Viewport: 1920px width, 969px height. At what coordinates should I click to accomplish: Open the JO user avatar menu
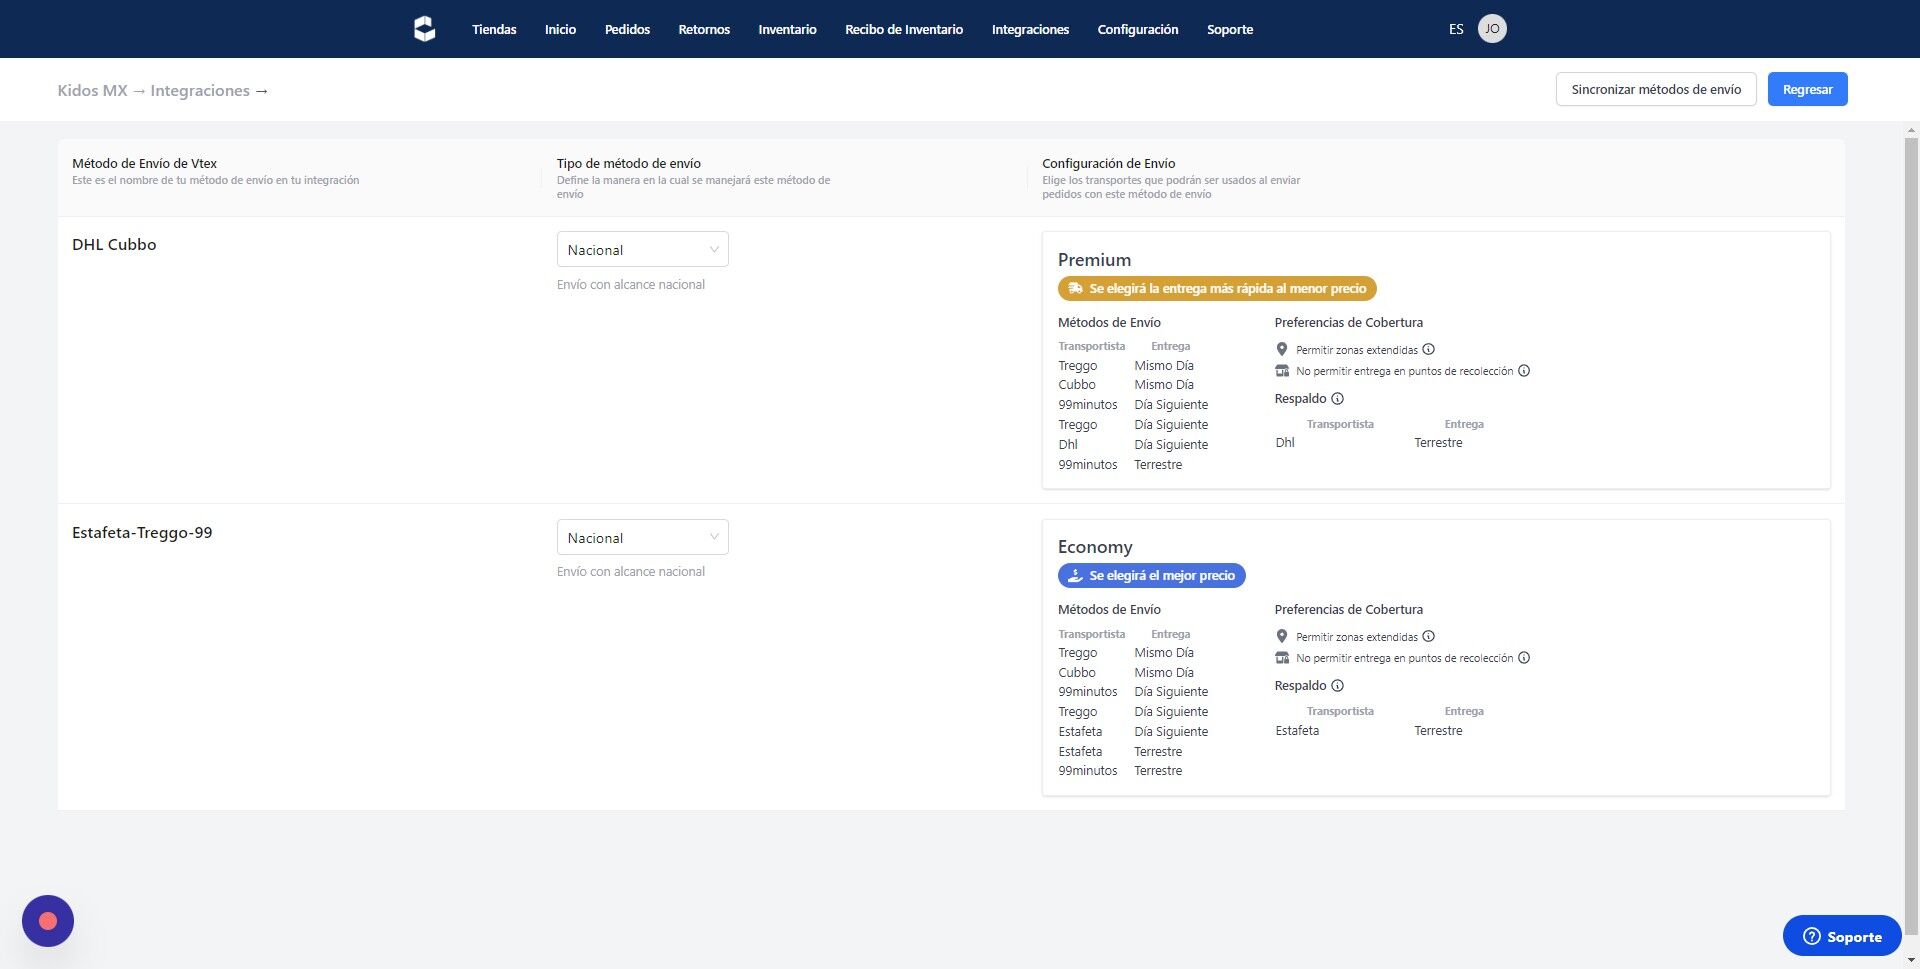(1492, 29)
